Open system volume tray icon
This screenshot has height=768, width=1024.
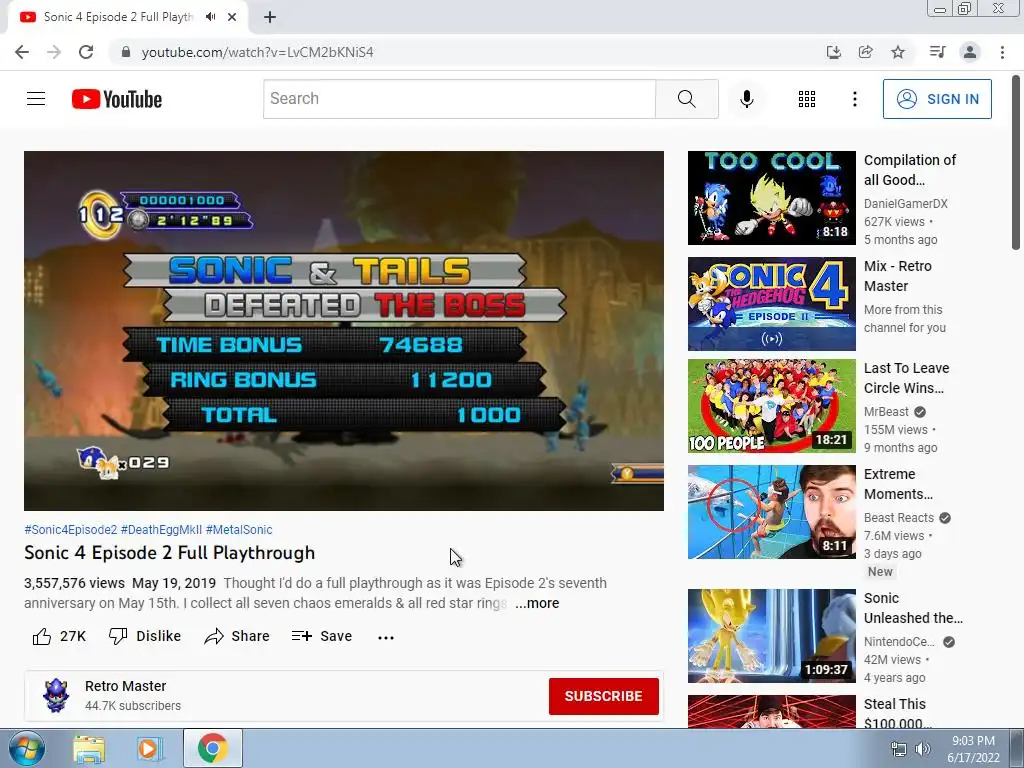[x=923, y=749]
